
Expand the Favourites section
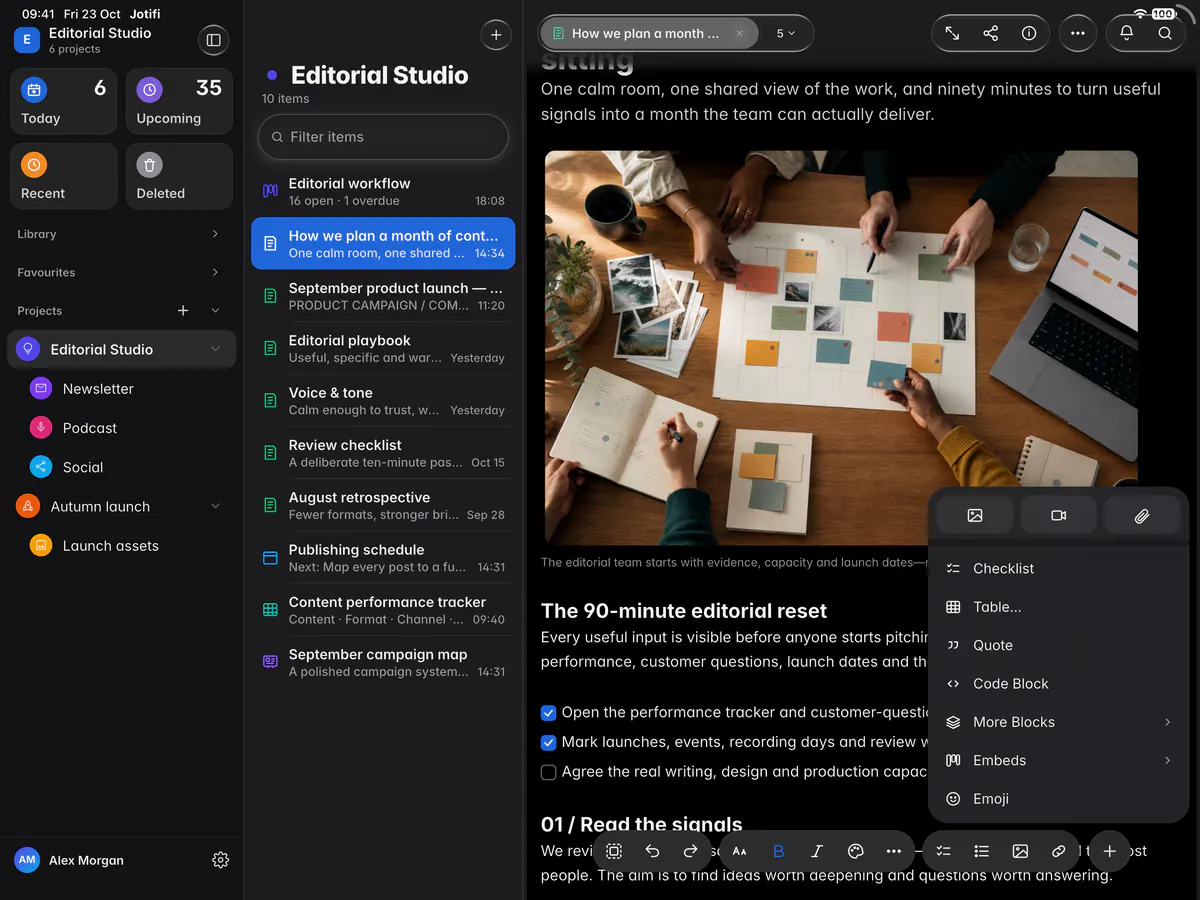click(215, 272)
